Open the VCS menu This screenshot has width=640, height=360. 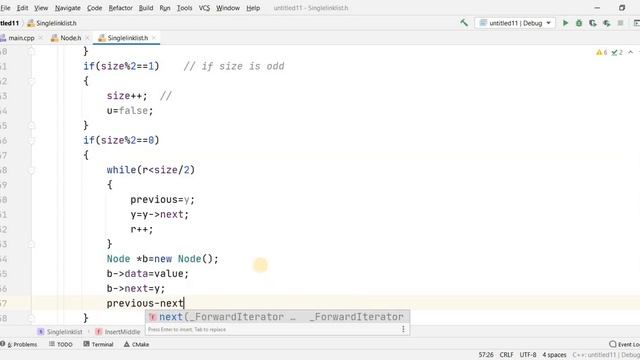[x=204, y=8]
